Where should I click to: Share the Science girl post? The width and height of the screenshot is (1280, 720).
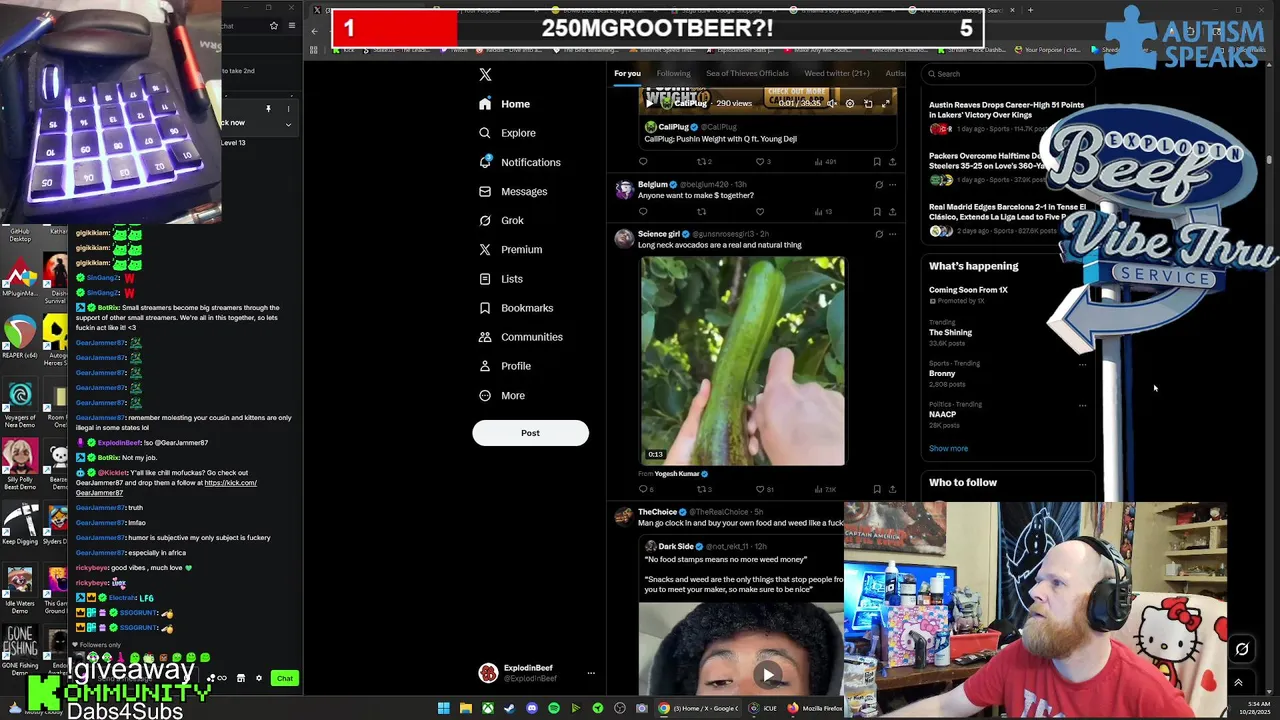click(x=892, y=490)
